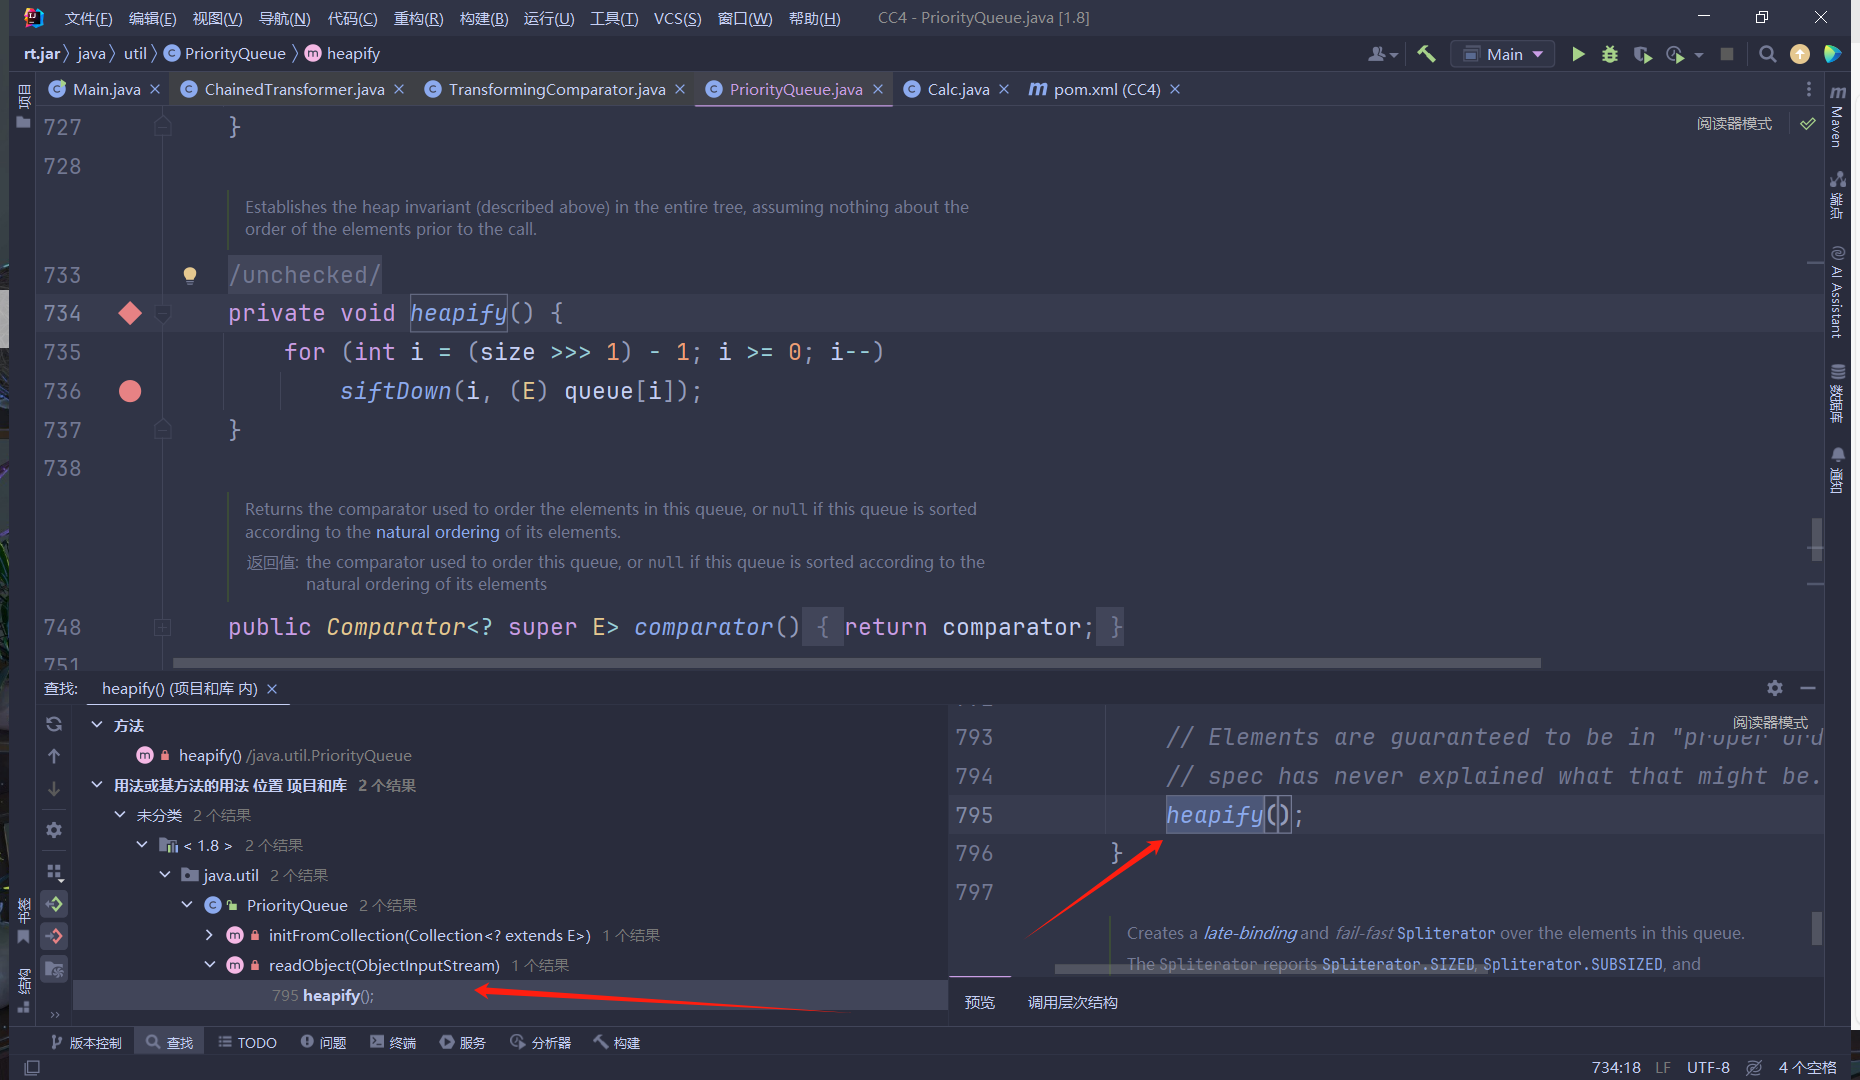Click the natural ordering doc link
Screen dimensions: 1860x1080
click(437, 532)
